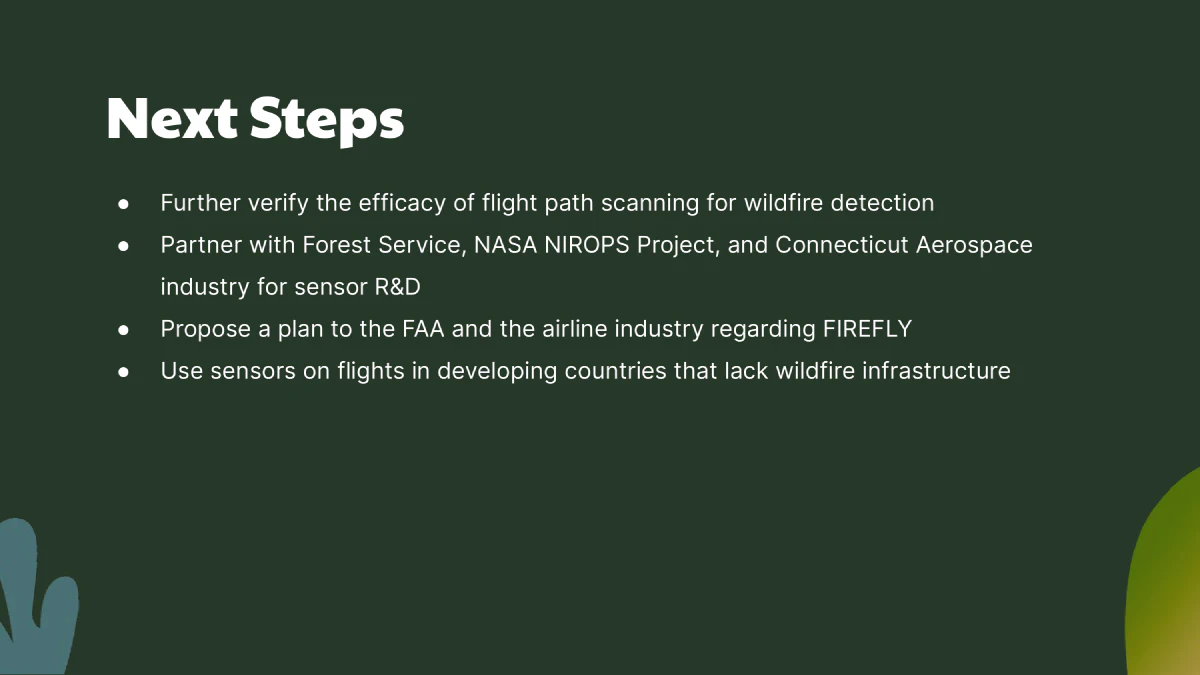
Task: Click the "Next Steps" slide title
Action: pyautogui.click(x=255, y=119)
